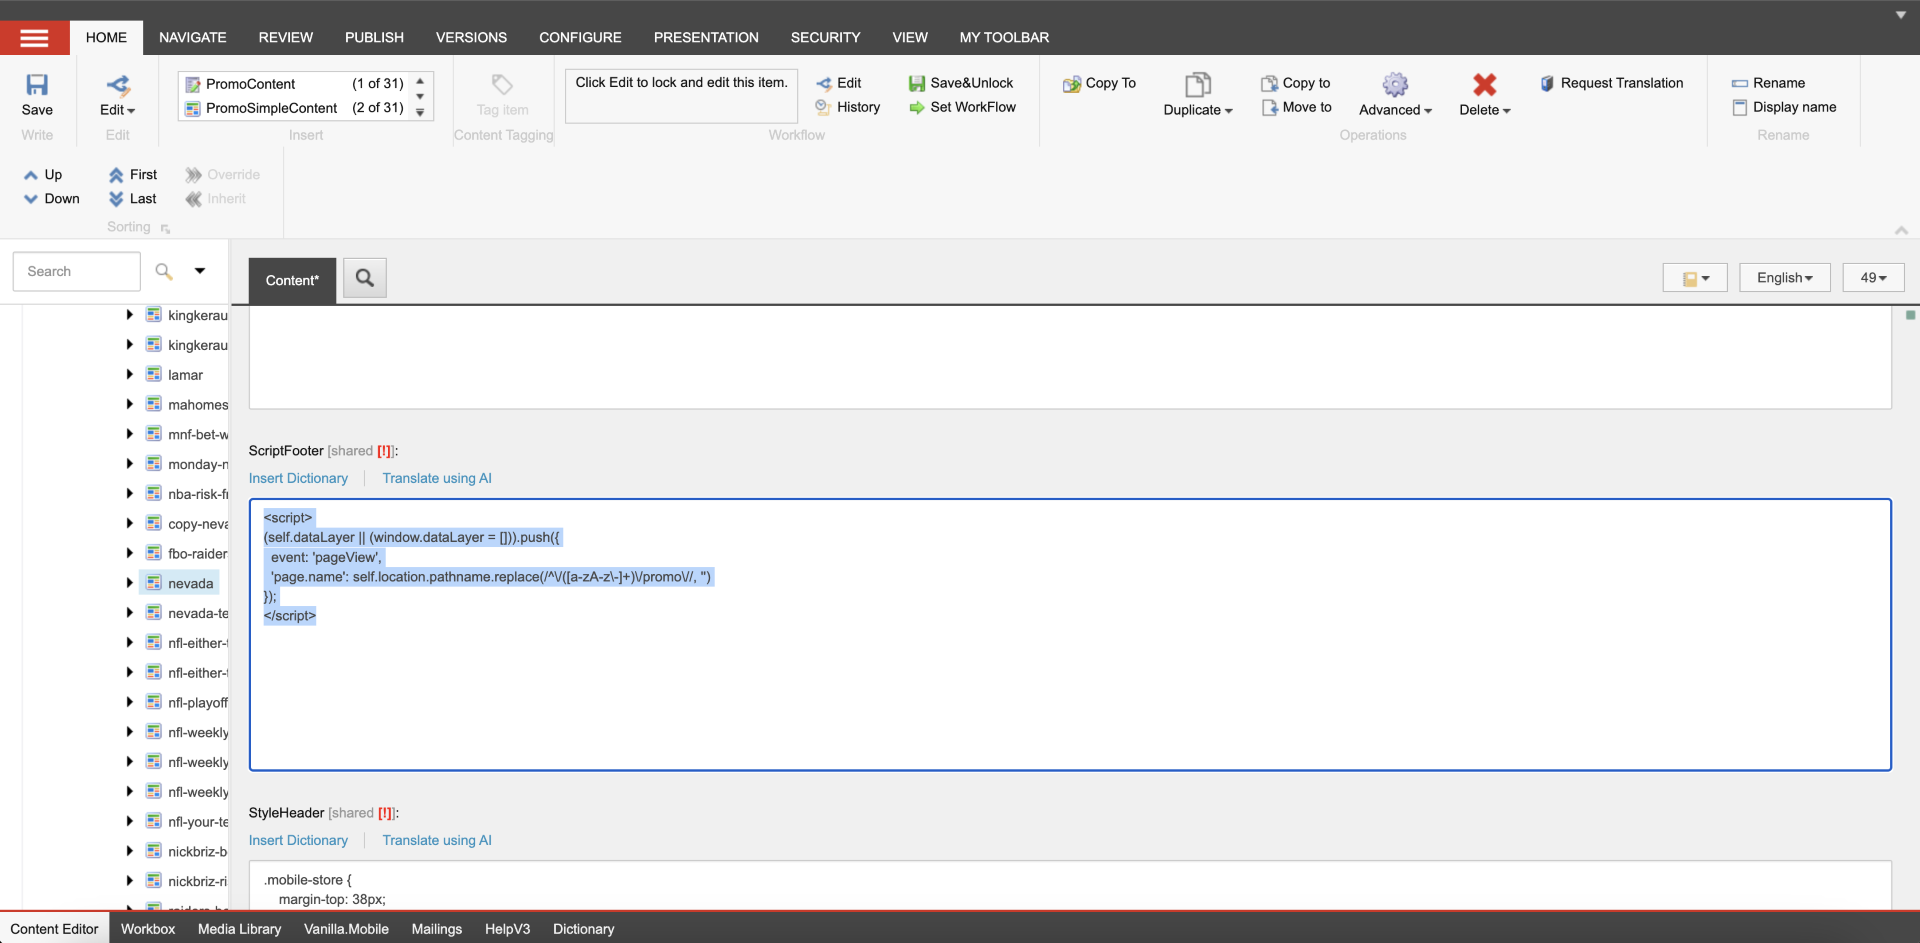
Task: Switch to the PRESENTATION ribbon tab
Action: tap(706, 38)
